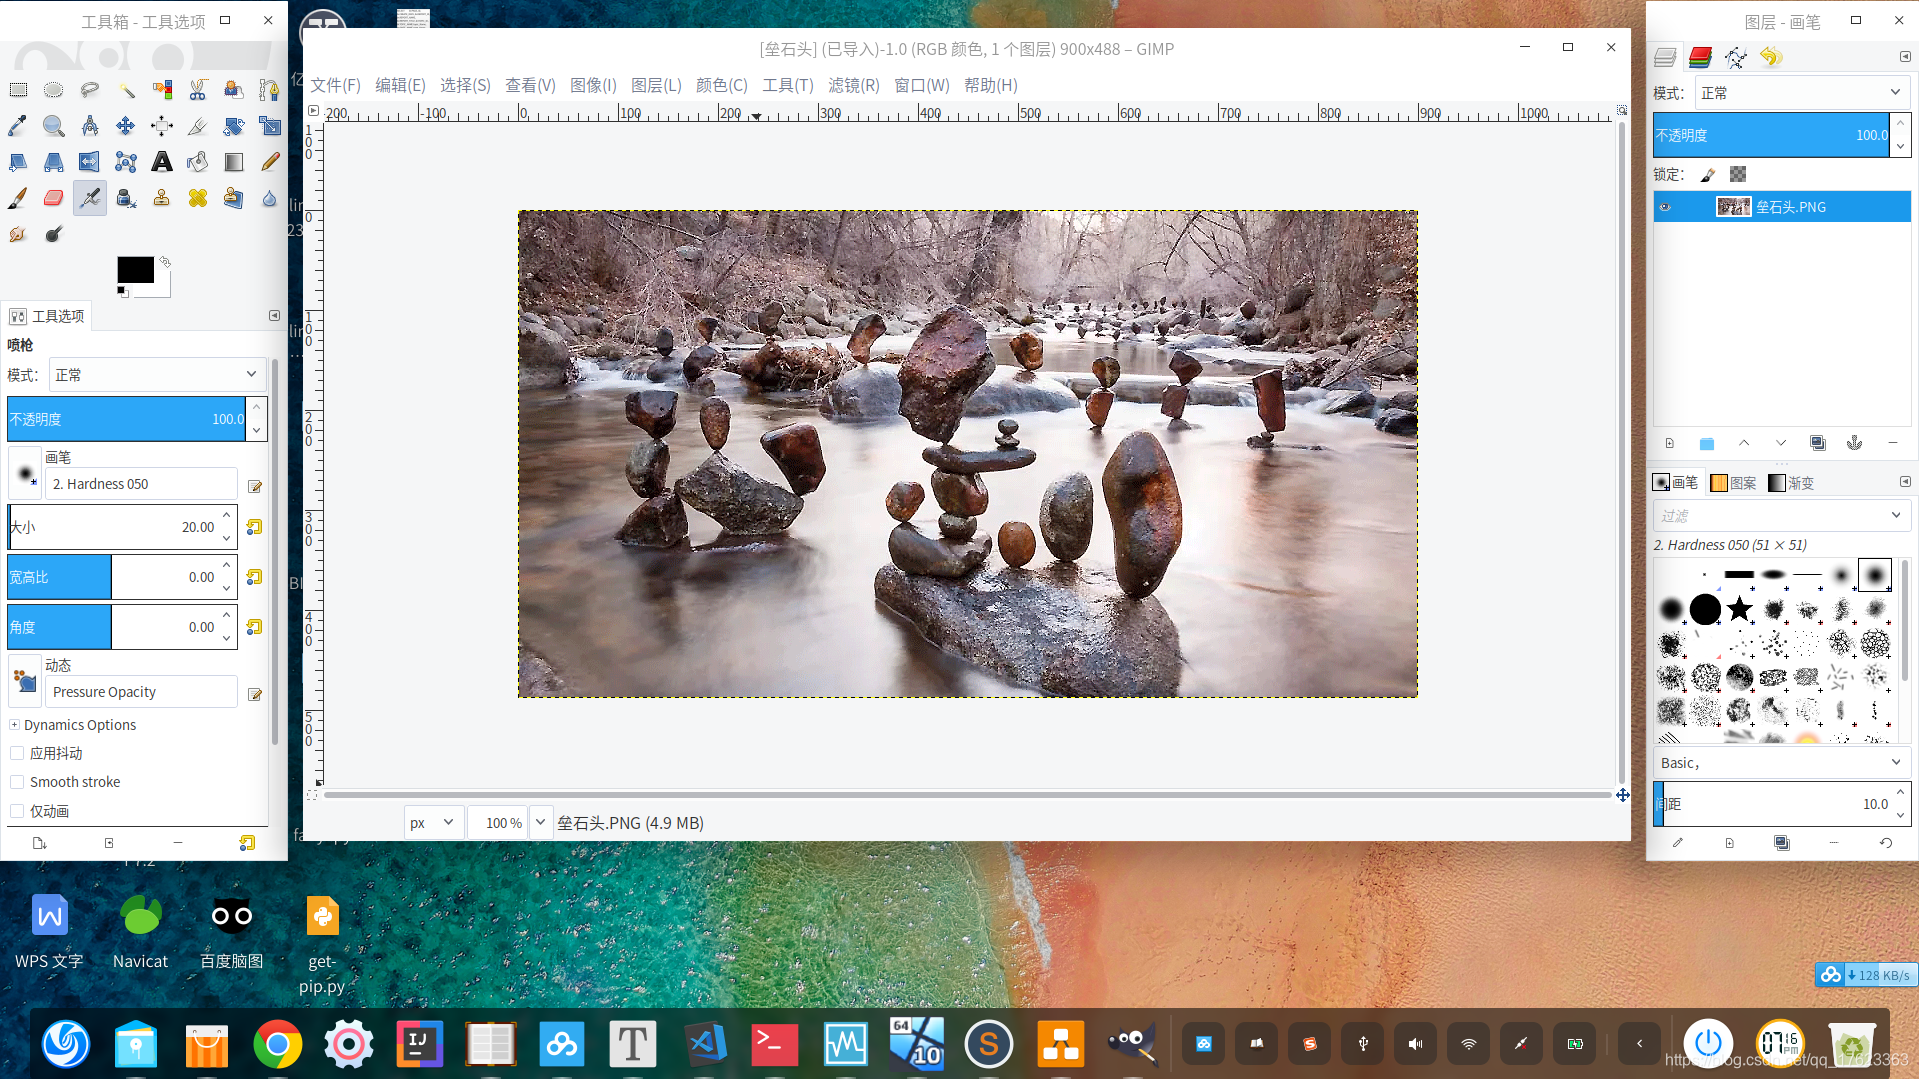The height and width of the screenshot is (1079, 1919).
Task: Anchor the floating layer button
Action: tap(1854, 443)
